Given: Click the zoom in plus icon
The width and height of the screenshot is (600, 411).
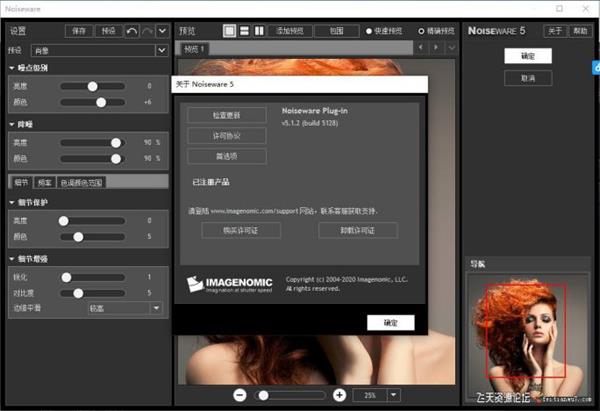Looking at the screenshot, I should 340,395.
